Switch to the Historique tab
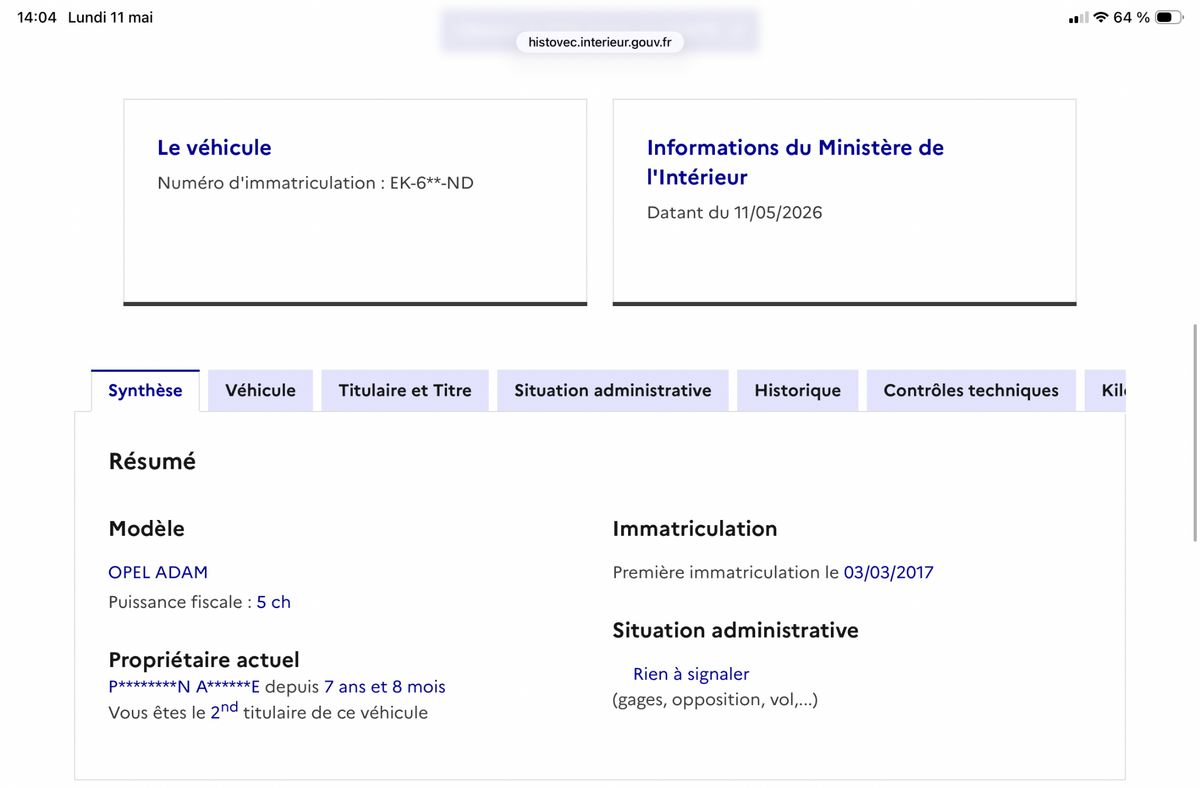 click(x=797, y=390)
